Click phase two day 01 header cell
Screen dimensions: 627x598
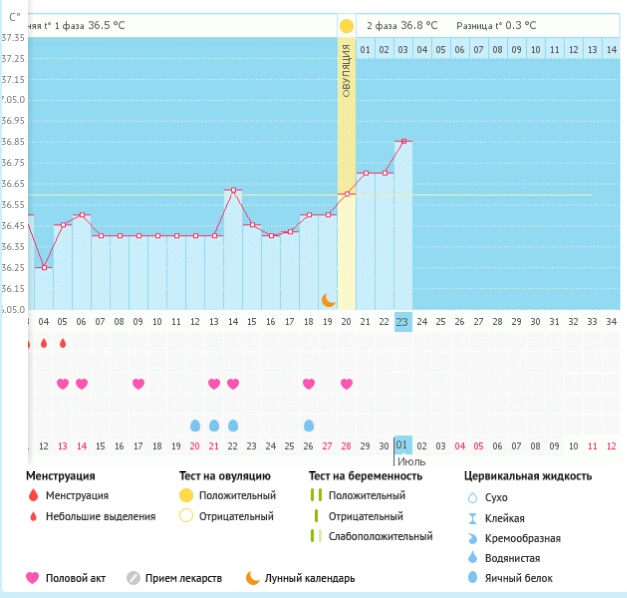[365, 49]
